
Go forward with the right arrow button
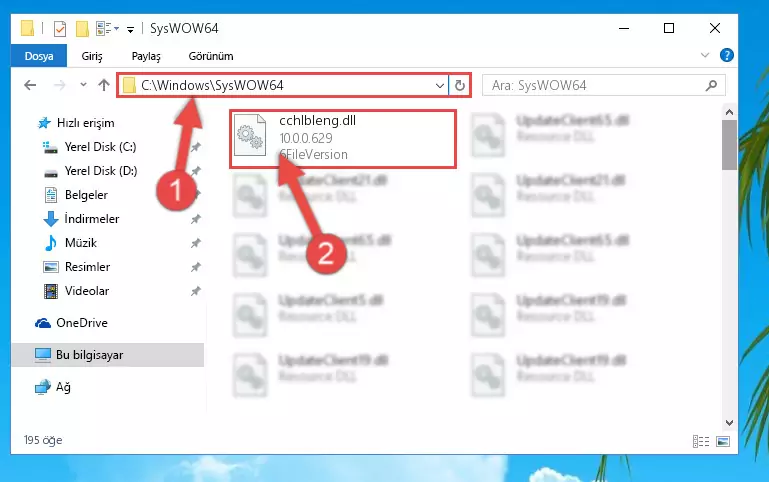coord(59,85)
